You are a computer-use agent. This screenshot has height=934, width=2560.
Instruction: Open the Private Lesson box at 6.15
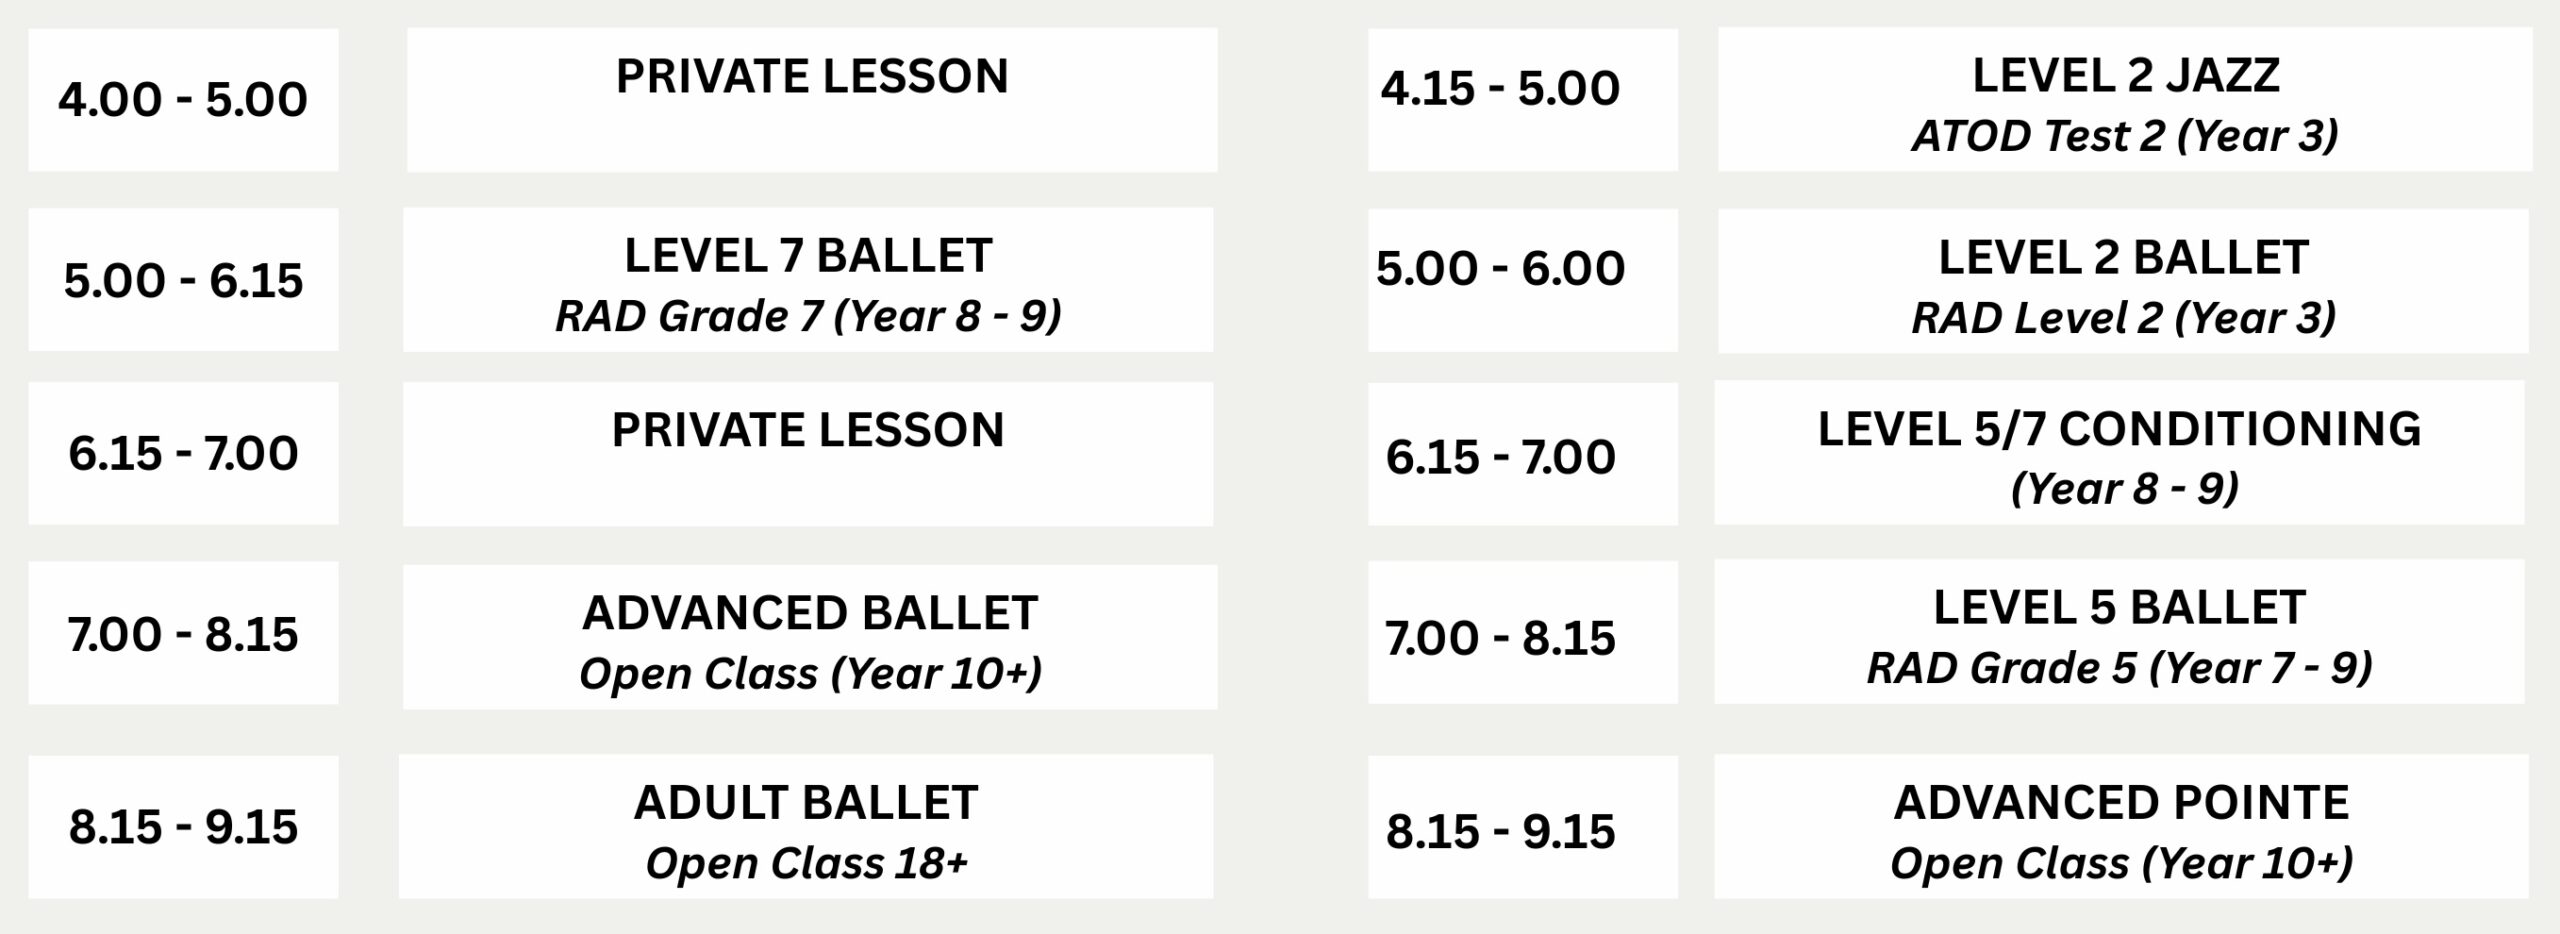point(808,454)
